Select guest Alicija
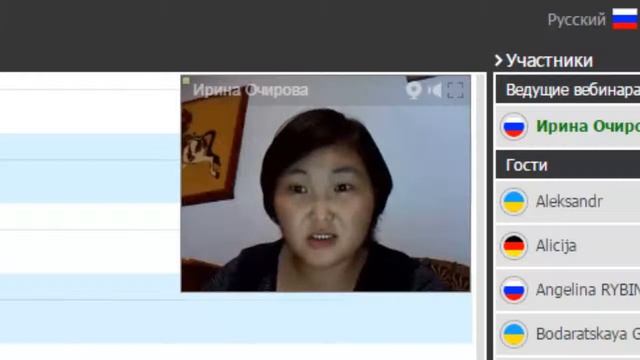Viewport: 640px width, 360px height. click(556, 246)
